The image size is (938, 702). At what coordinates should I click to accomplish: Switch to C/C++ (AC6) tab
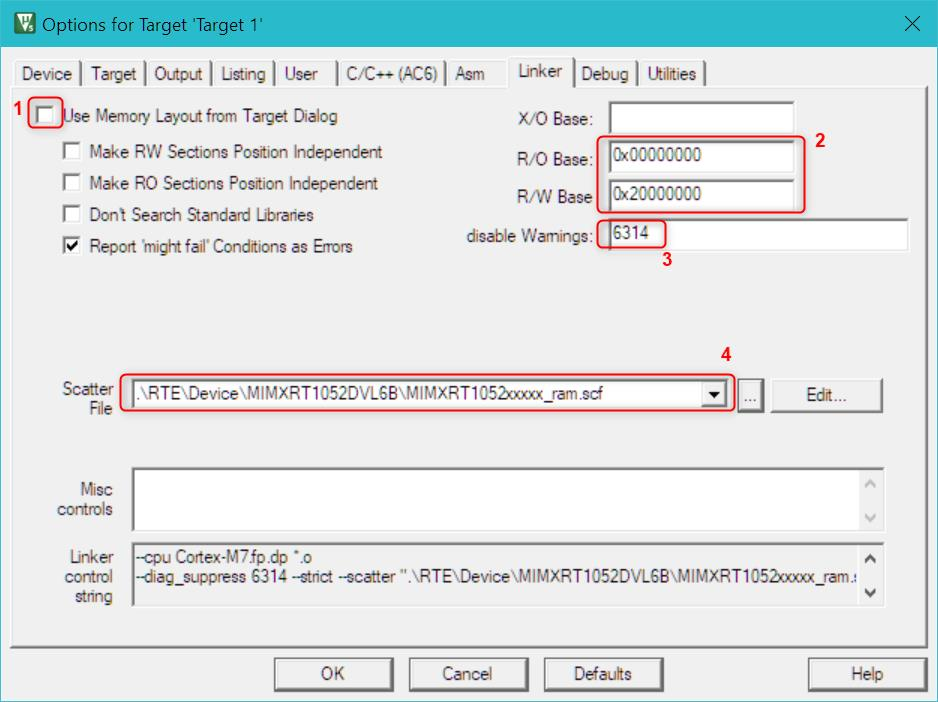coord(392,74)
